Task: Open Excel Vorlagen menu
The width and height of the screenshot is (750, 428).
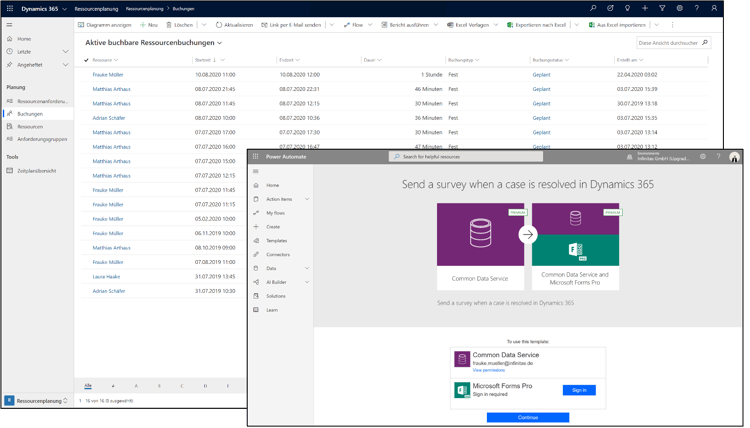Action: point(472,25)
